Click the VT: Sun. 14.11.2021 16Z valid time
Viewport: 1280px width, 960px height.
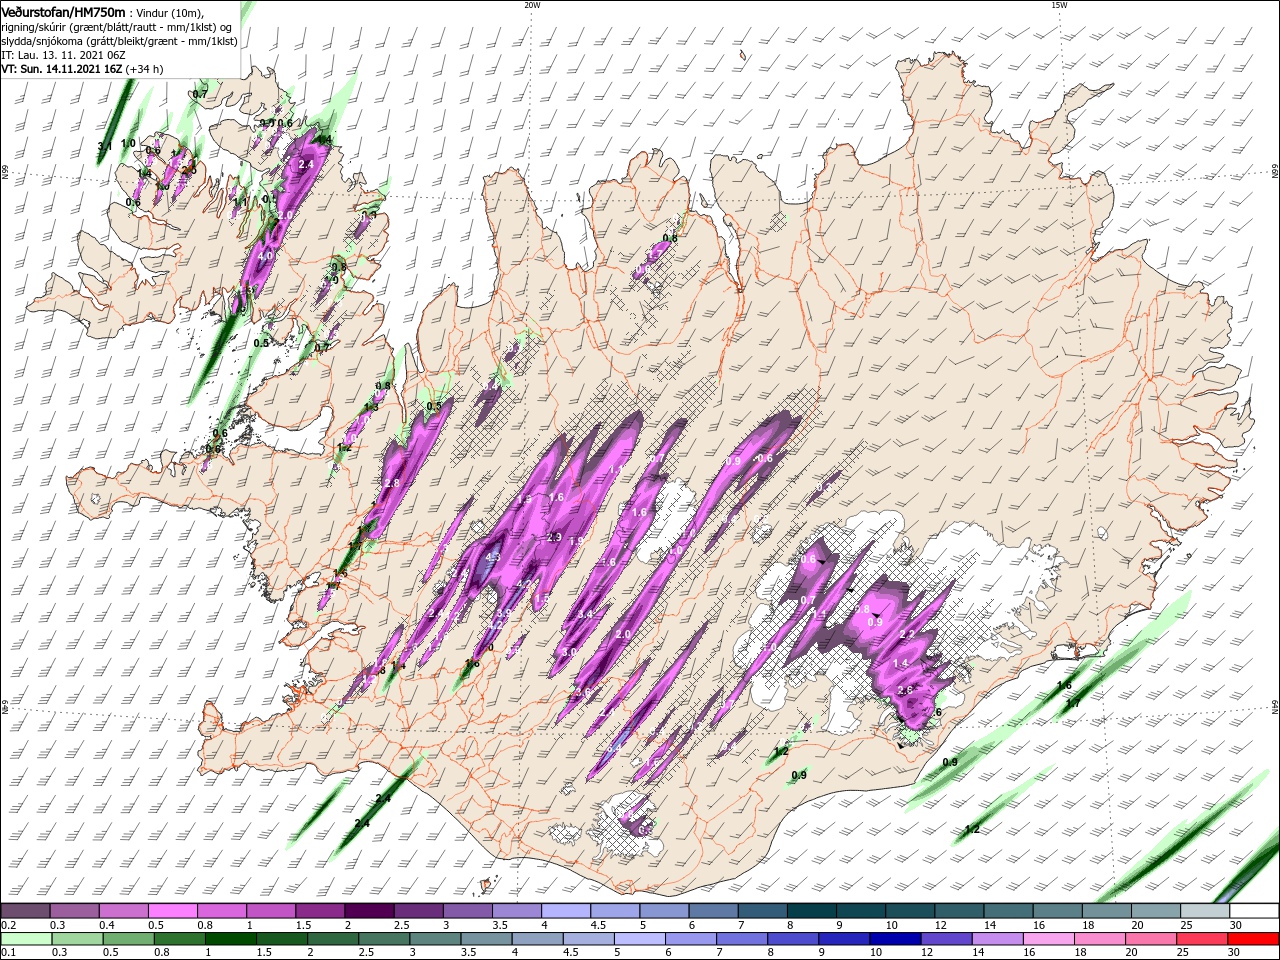click(x=82, y=69)
